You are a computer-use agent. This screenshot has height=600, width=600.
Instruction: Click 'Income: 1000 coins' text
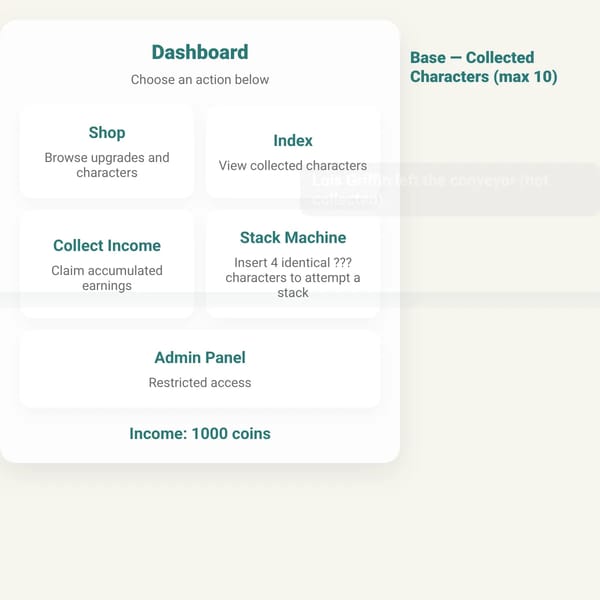[x=200, y=434]
